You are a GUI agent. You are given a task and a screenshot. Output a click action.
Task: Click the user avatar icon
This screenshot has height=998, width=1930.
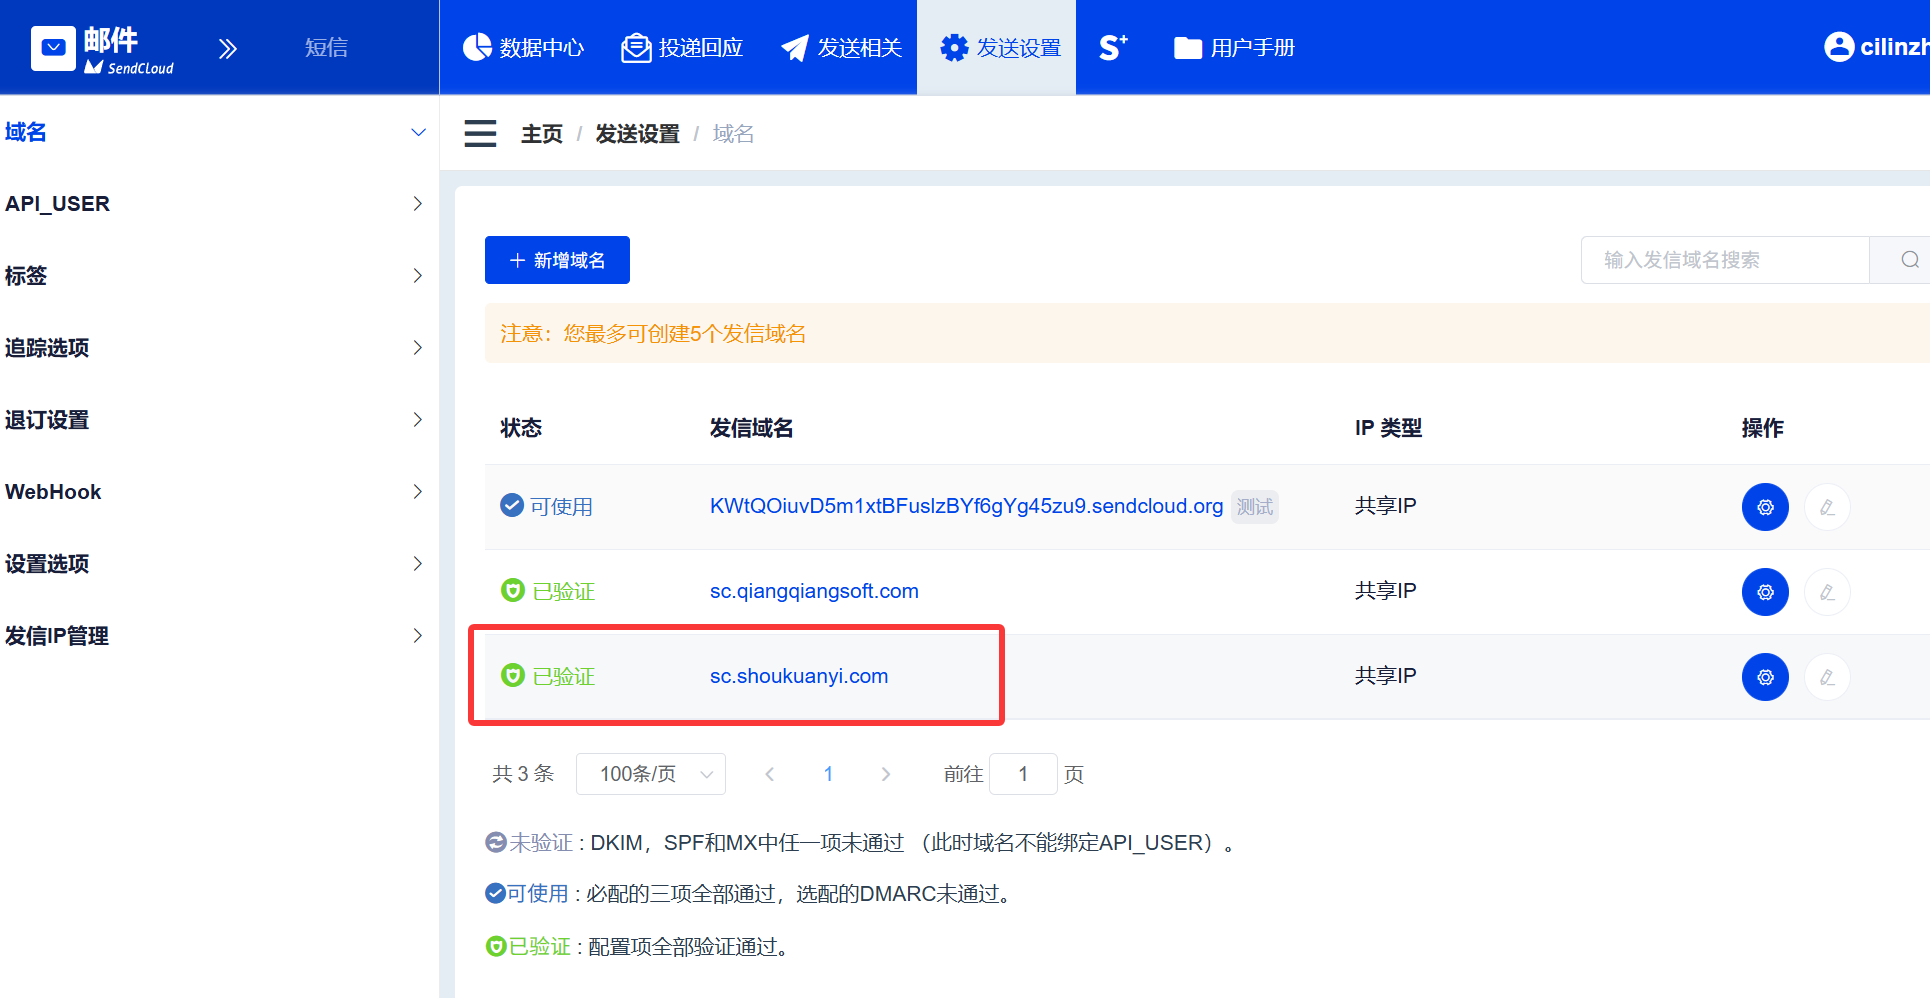pyautogui.click(x=1839, y=47)
